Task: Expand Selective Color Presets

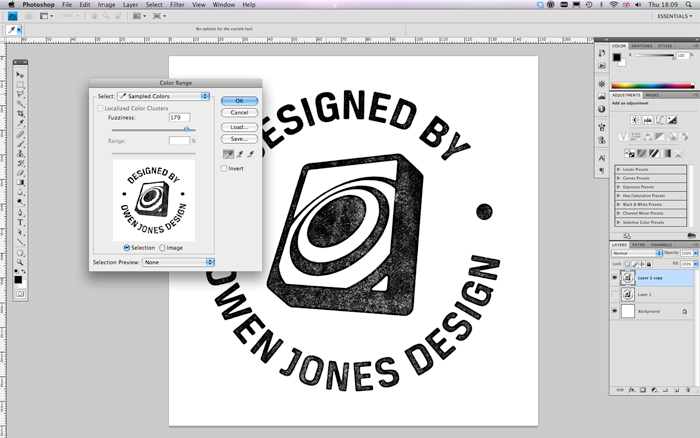Action: pos(619,222)
